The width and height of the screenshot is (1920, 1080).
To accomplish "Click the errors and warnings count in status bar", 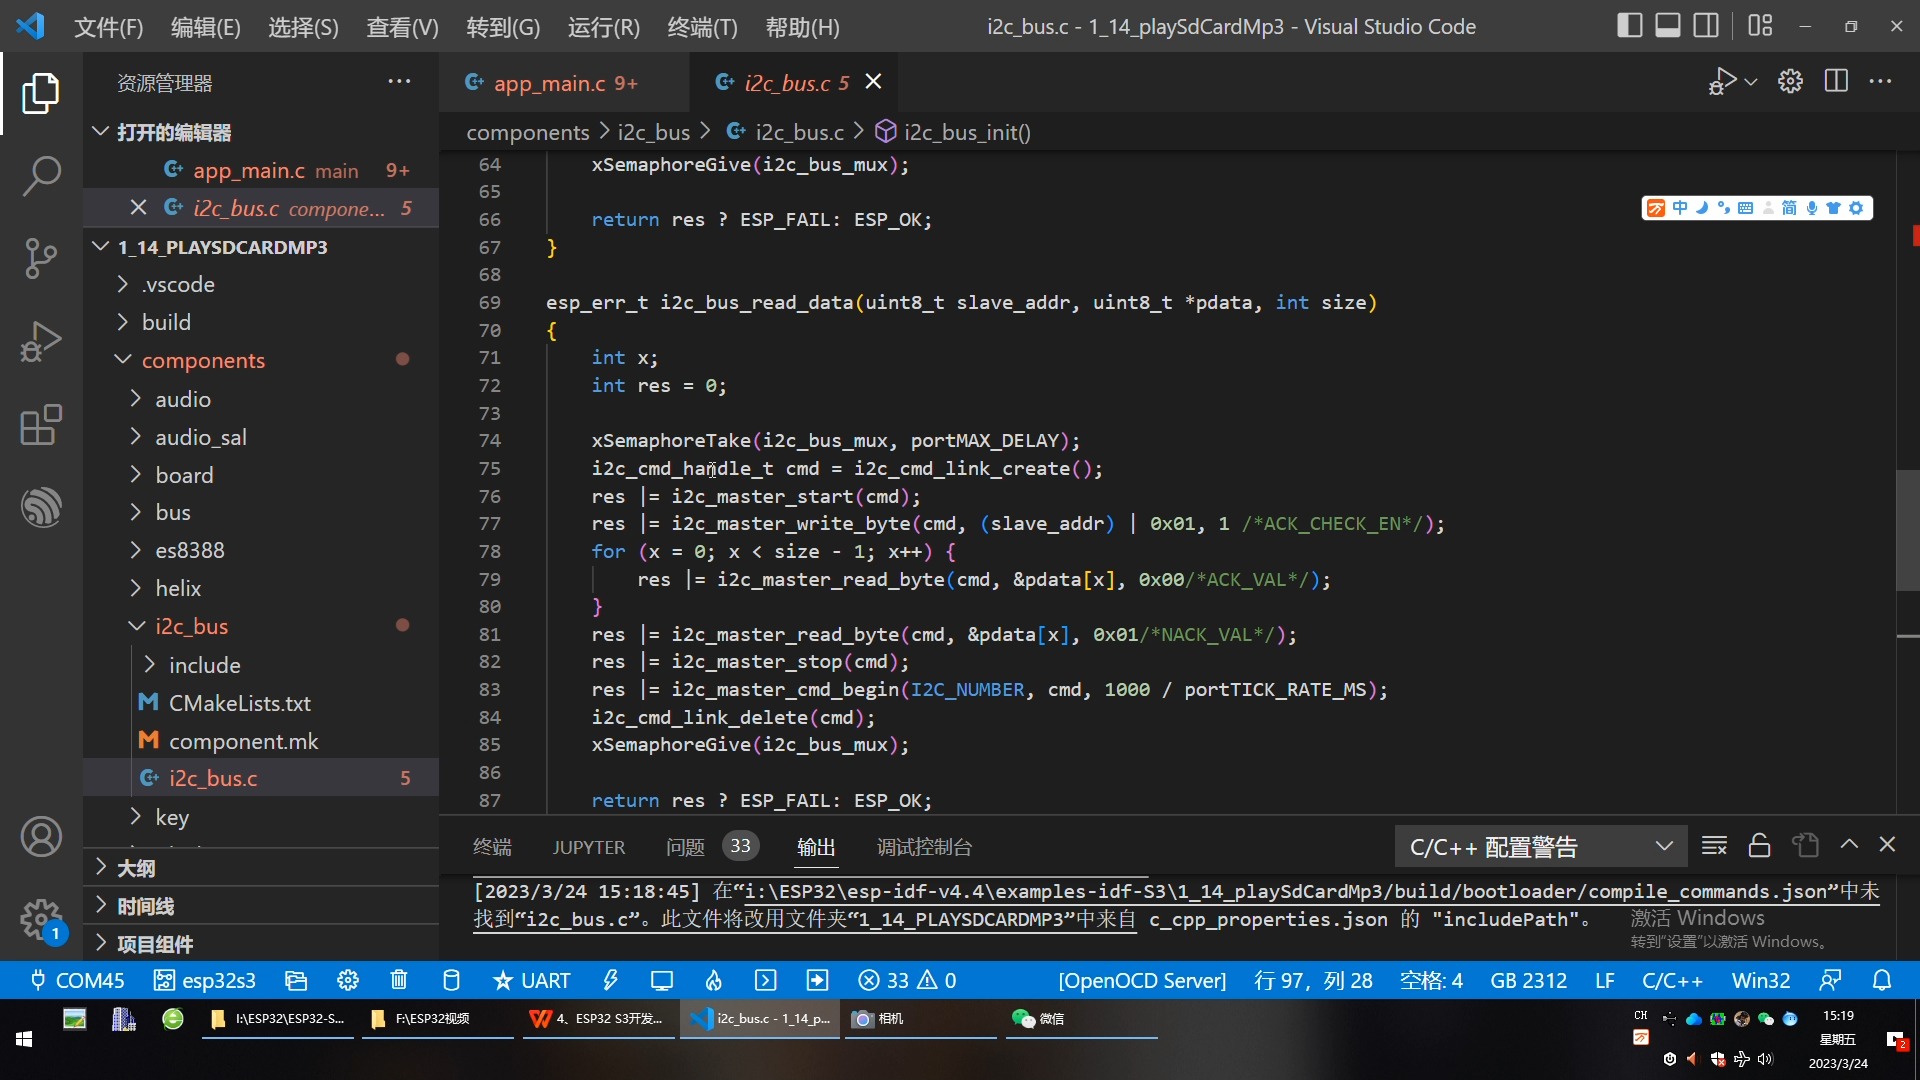I will 907,981.
